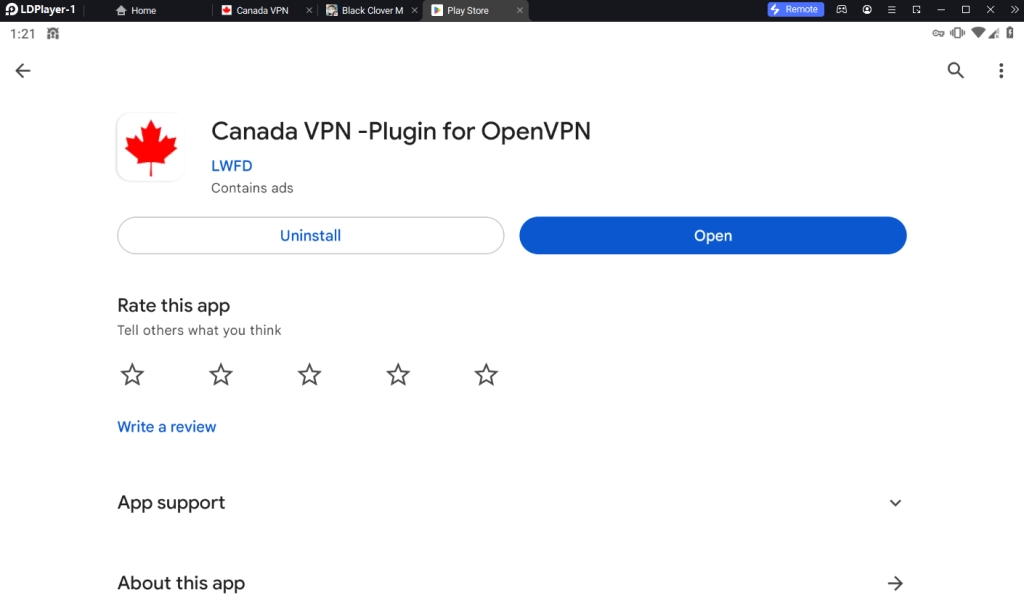This screenshot has height=598, width=1024.
Task: Uninstall the Canada VPN app
Action: point(310,236)
